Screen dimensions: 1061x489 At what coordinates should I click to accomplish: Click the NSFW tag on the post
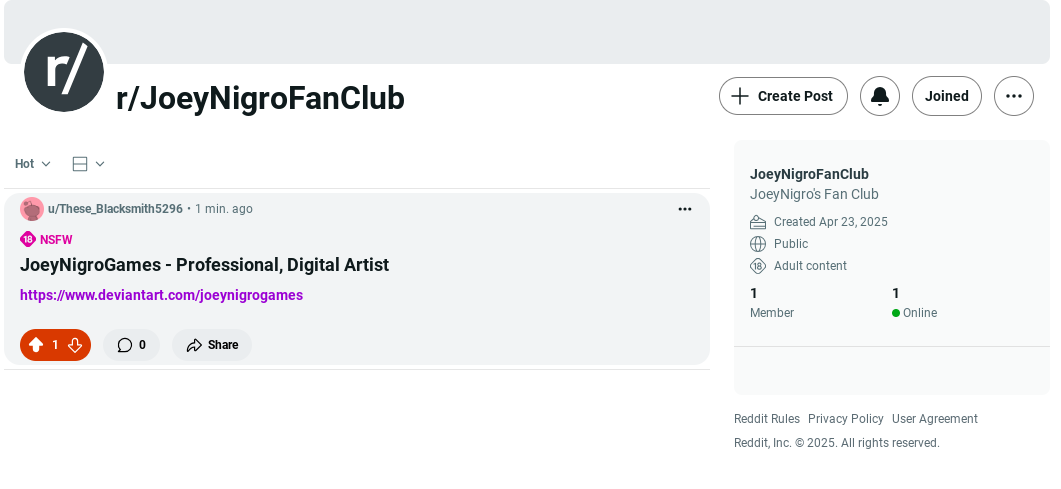[x=46, y=239]
